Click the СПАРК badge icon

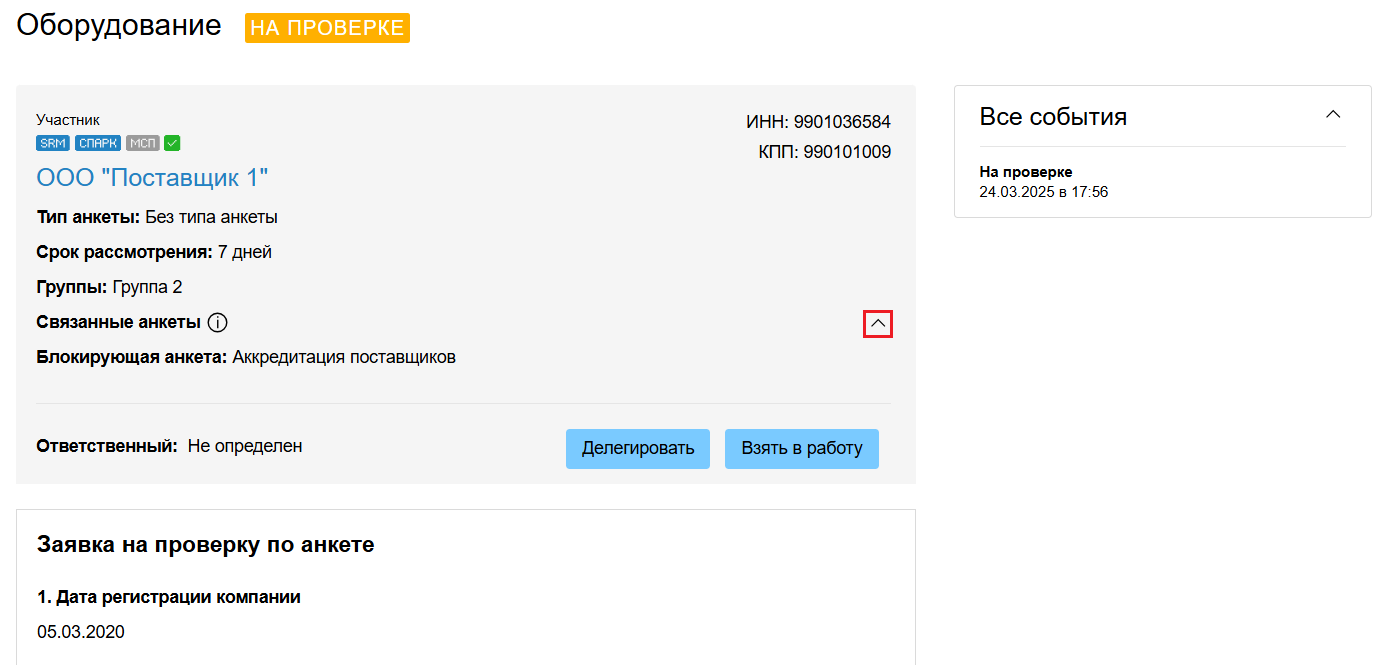point(98,143)
